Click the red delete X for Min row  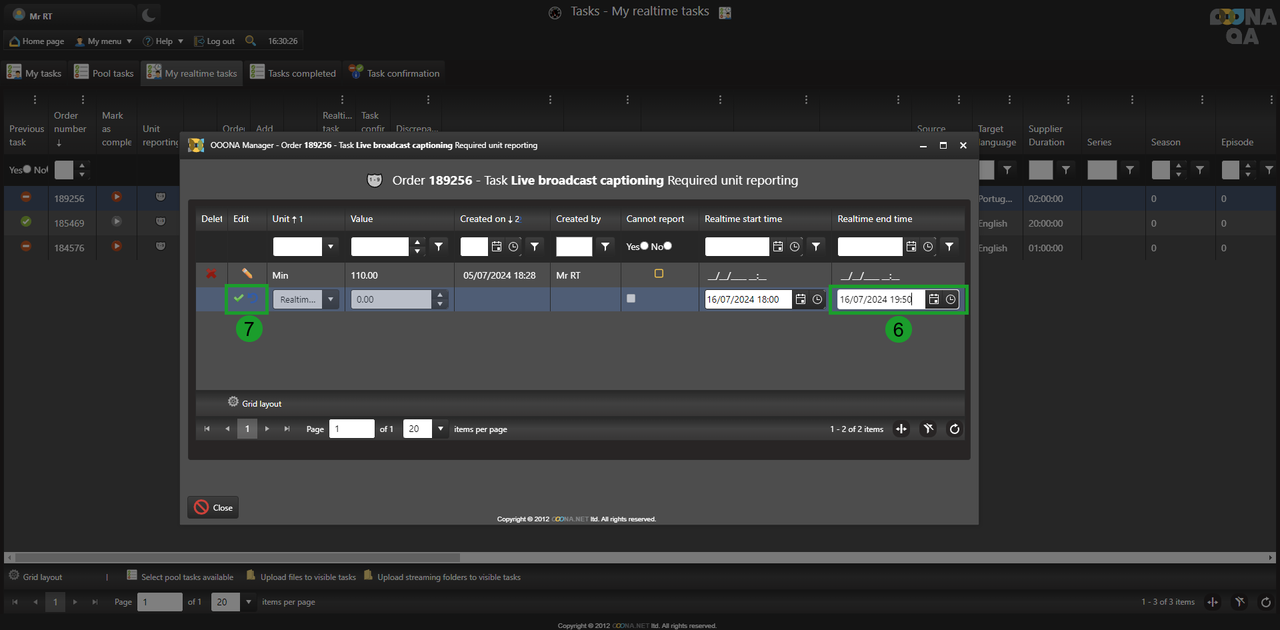pos(211,273)
